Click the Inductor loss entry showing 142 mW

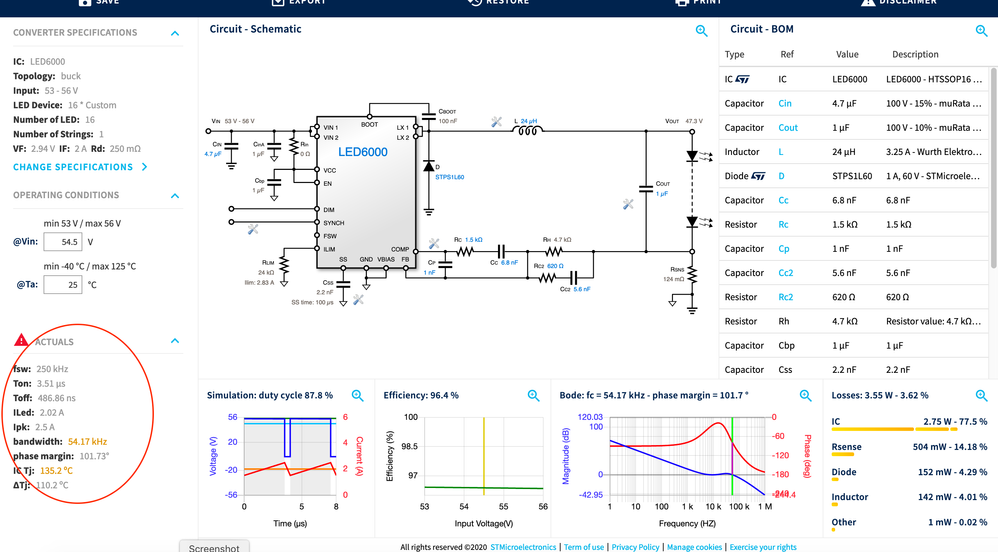pyautogui.click(x=909, y=497)
